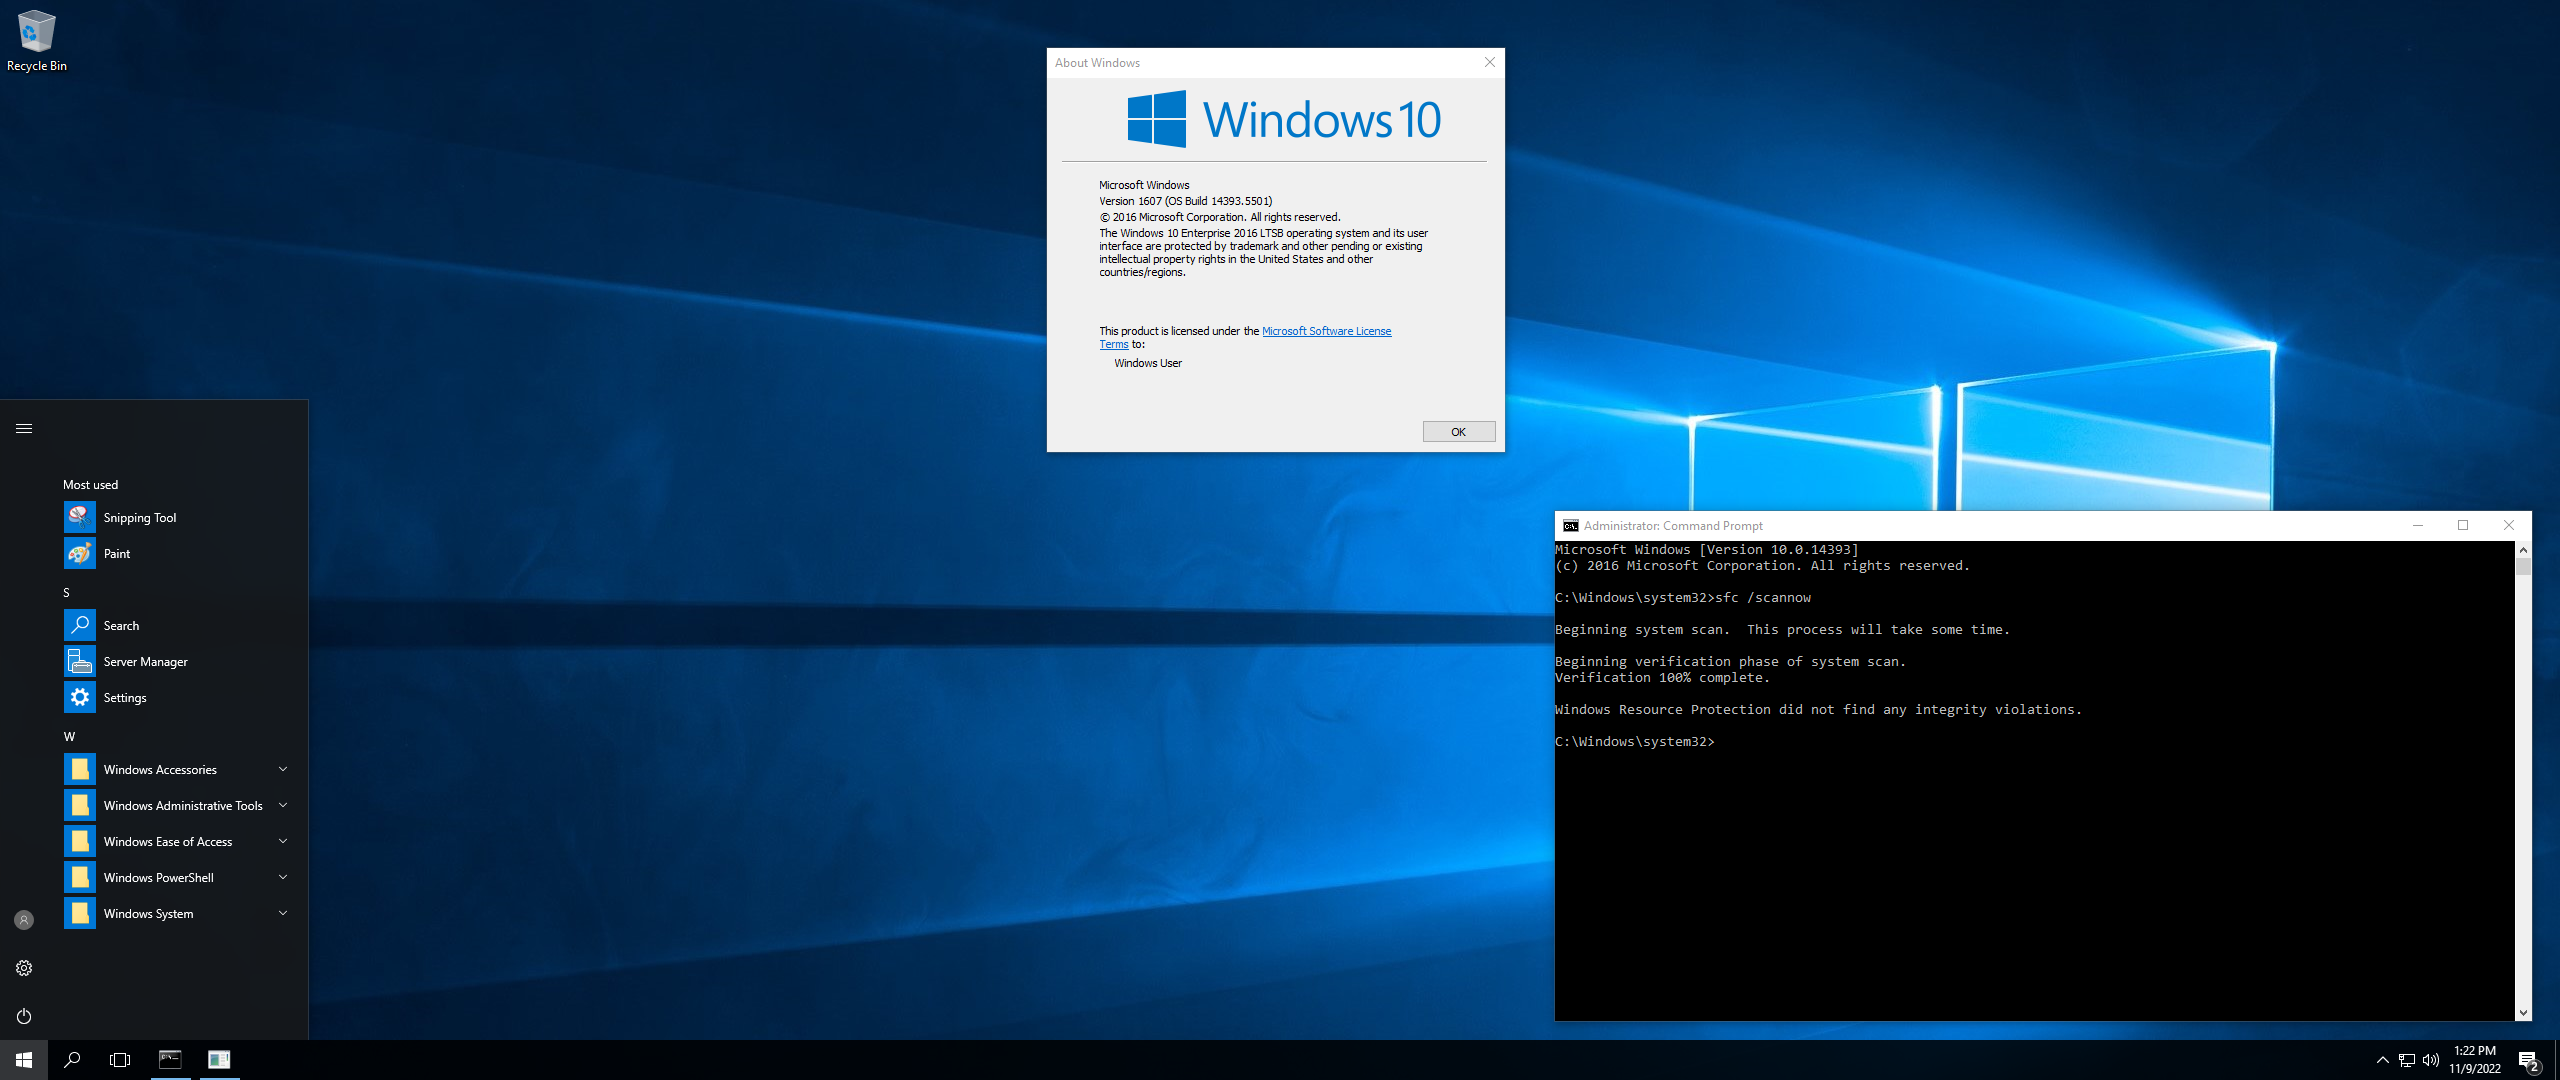
Task: Click the Show desktop sliver at taskbar end
Action: pos(2556,1060)
